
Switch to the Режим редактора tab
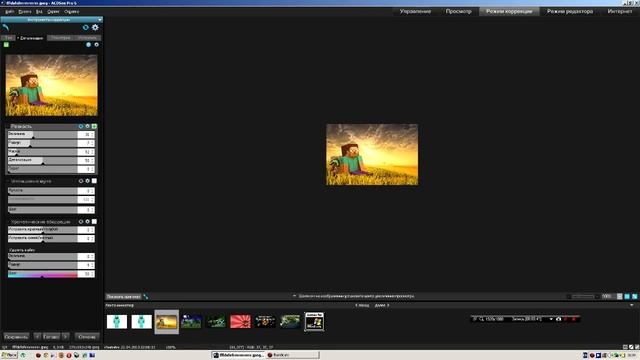[x=570, y=11]
